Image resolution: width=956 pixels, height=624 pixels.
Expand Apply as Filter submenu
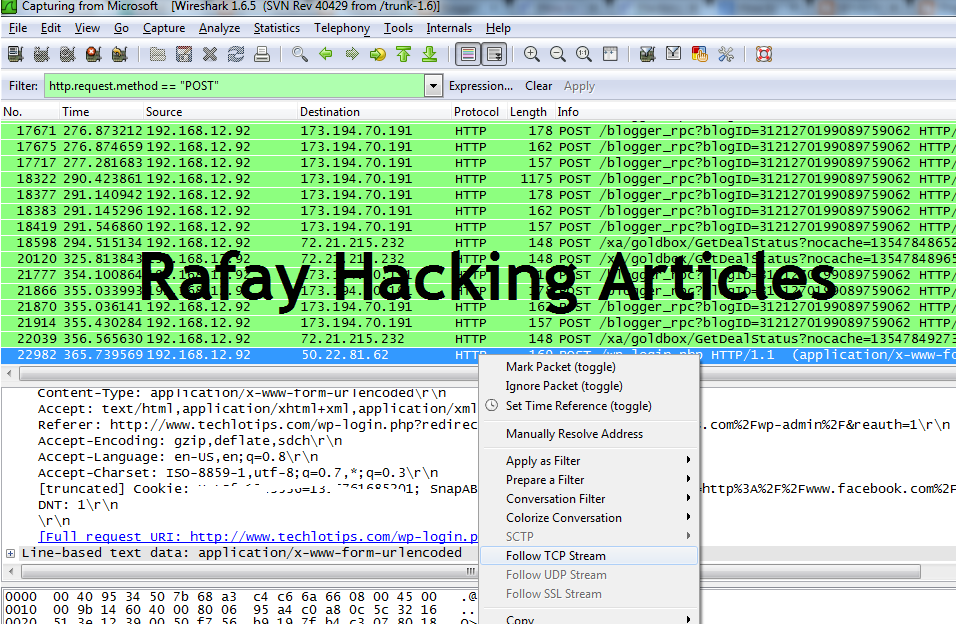point(589,461)
